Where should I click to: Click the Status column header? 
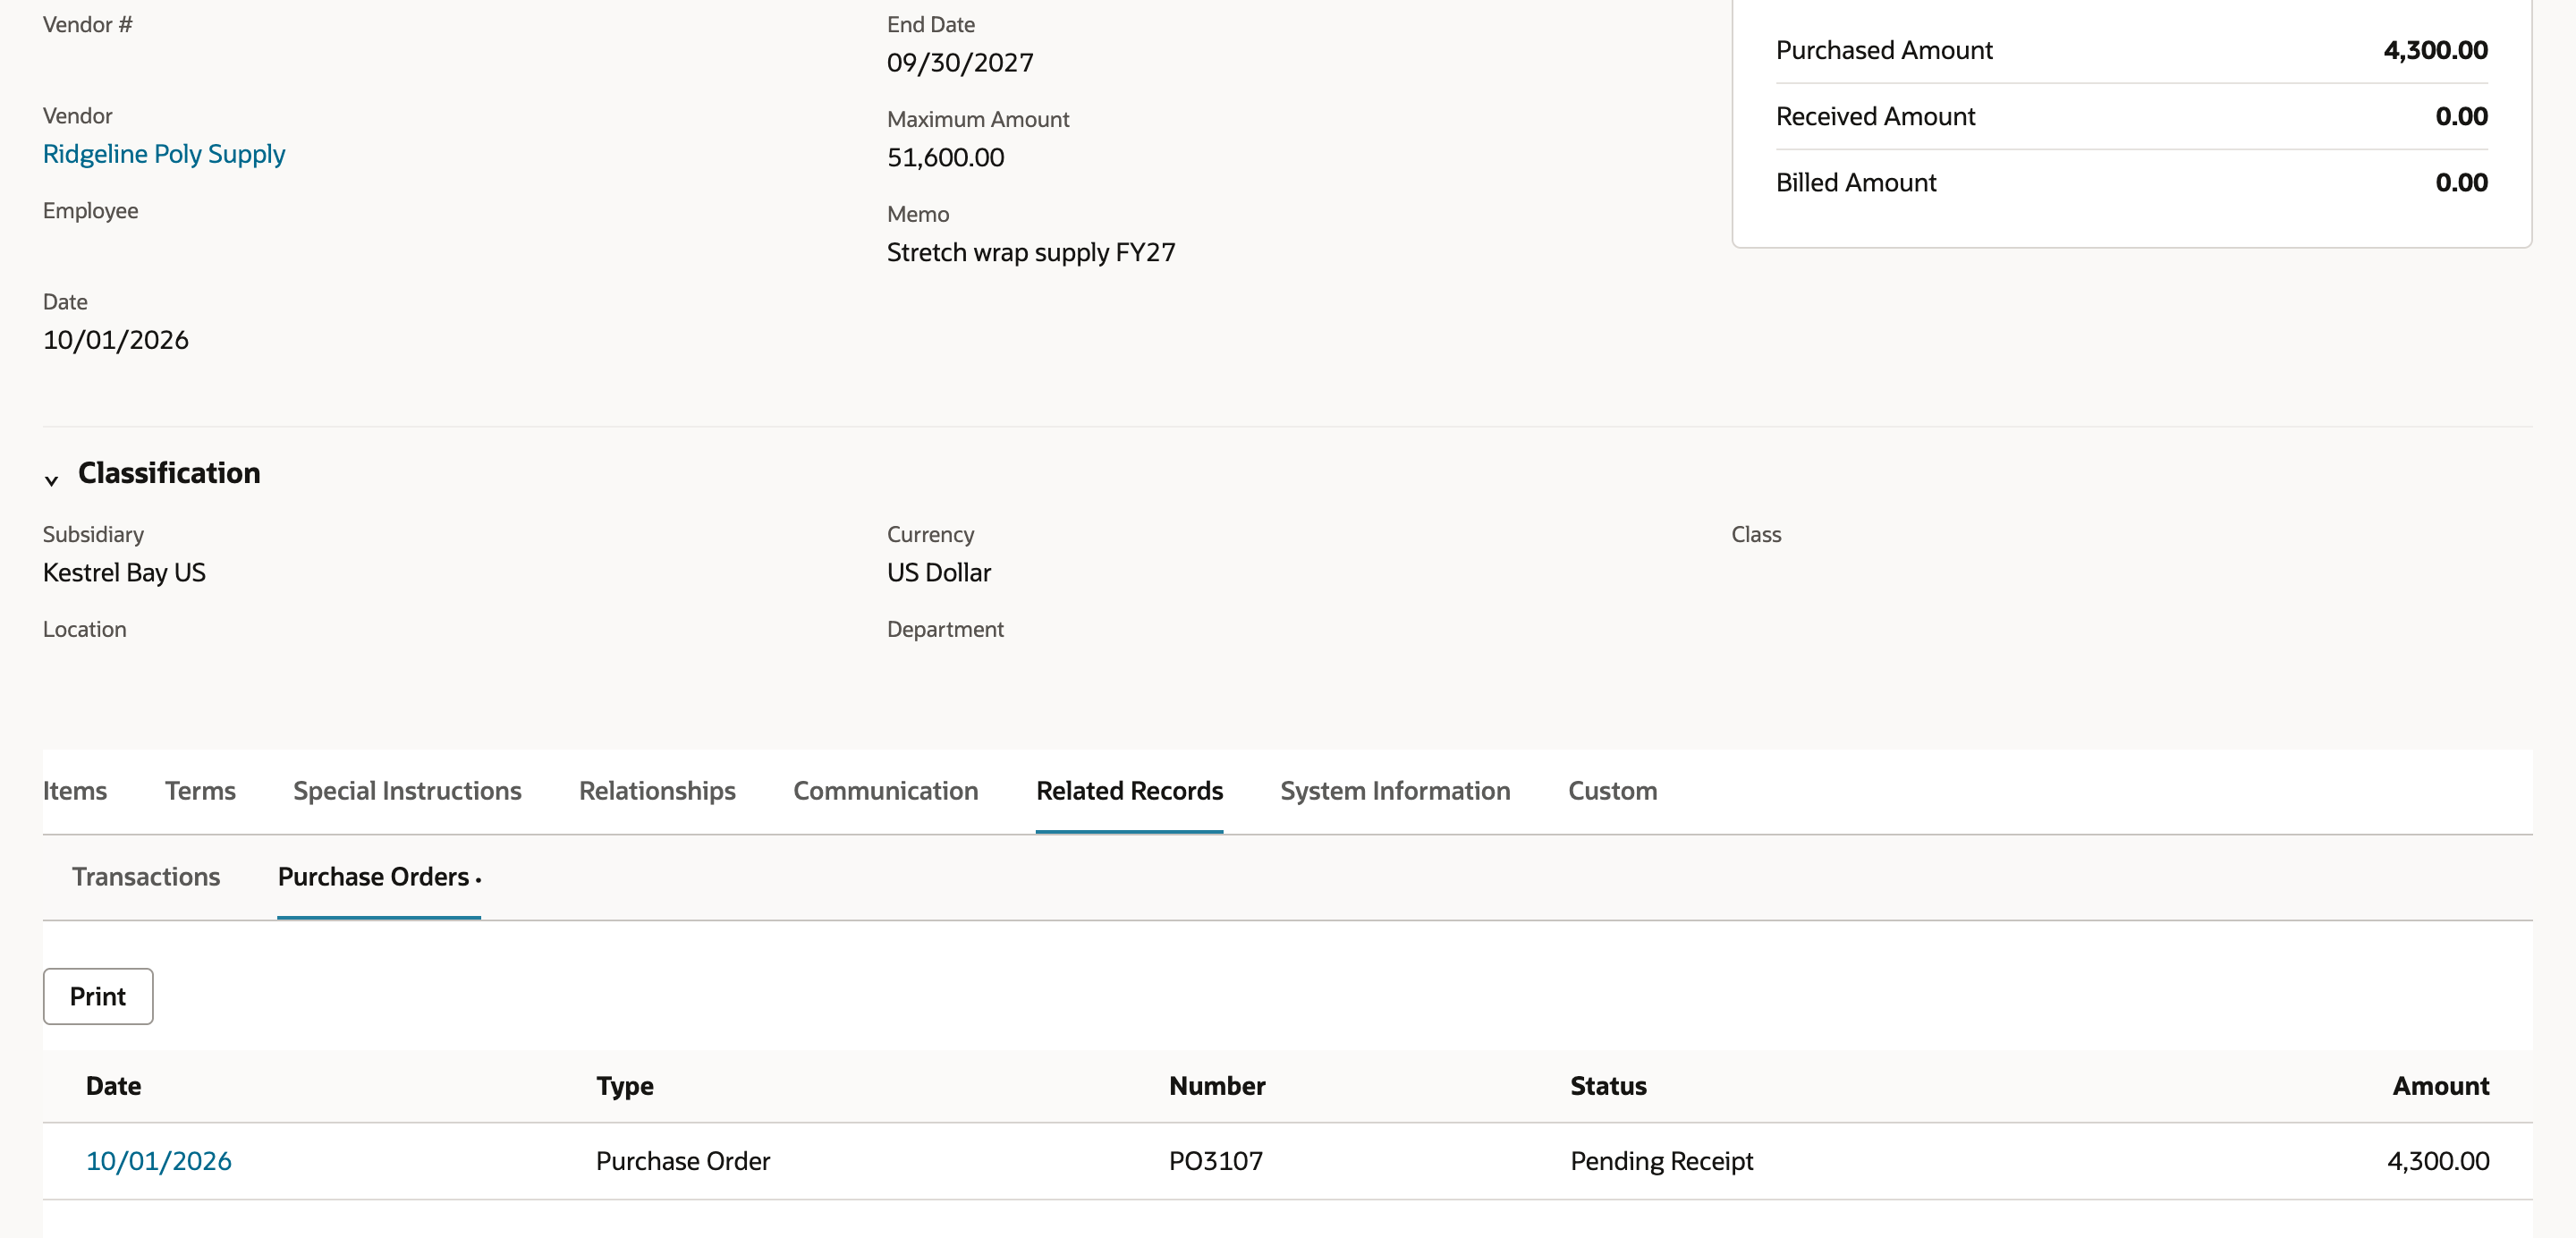[x=1608, y=1086]
